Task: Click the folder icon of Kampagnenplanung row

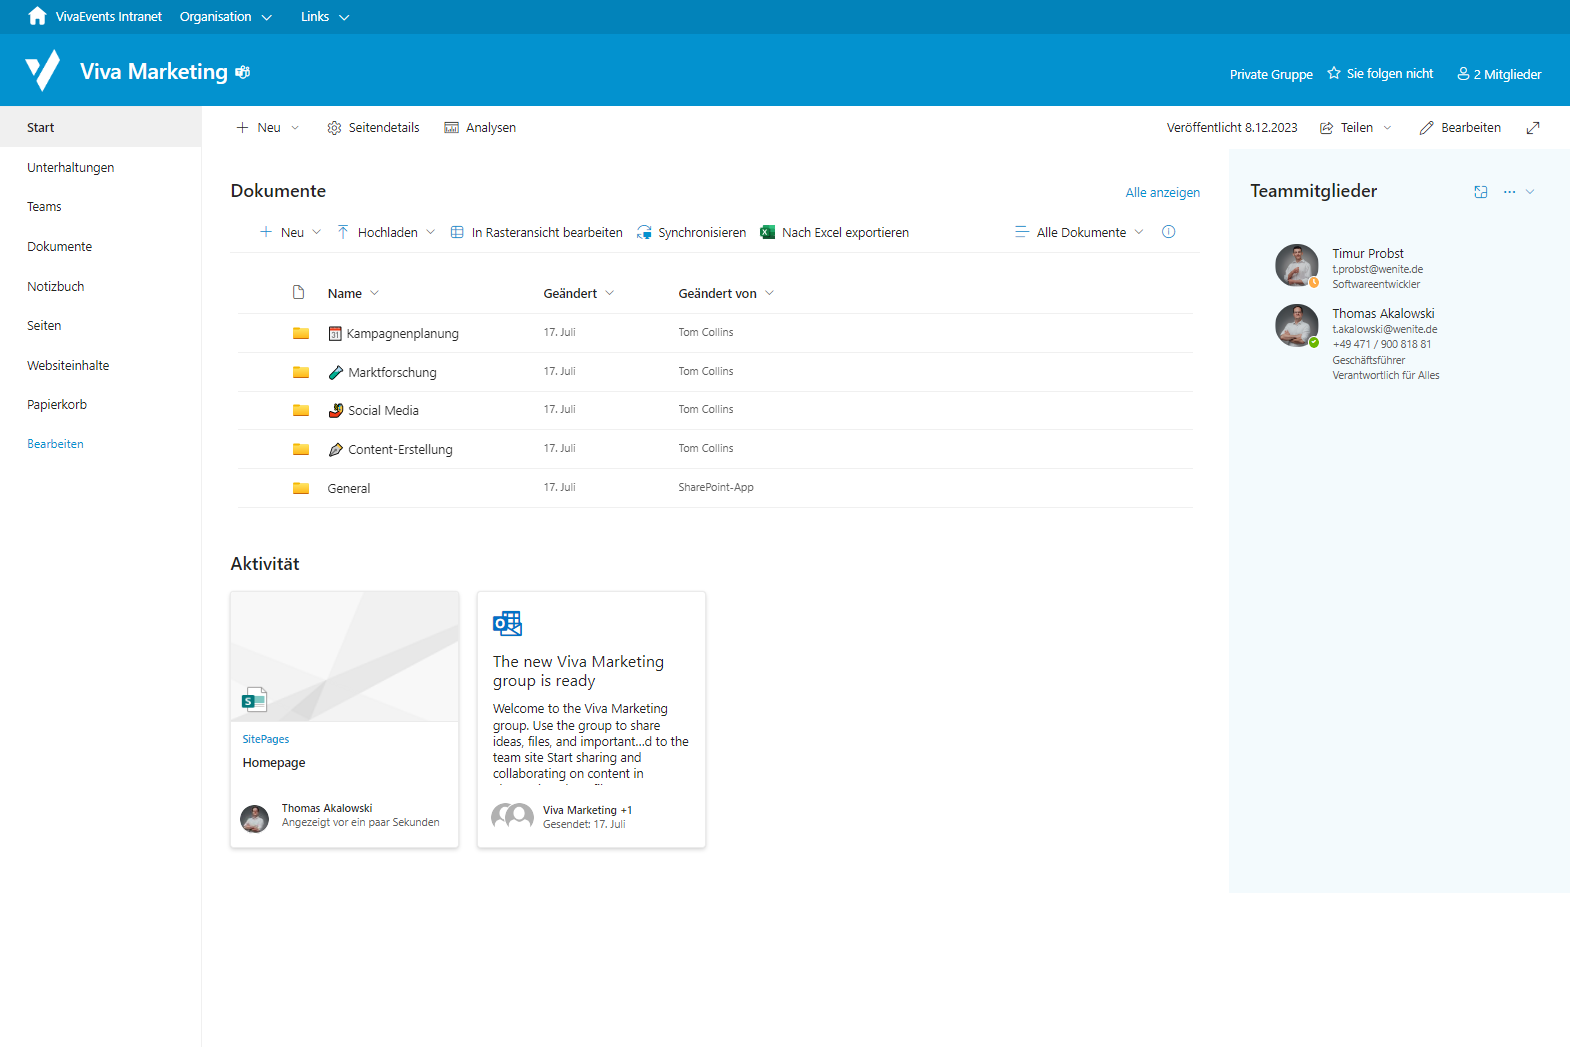Action: click(x=301, y=333)
